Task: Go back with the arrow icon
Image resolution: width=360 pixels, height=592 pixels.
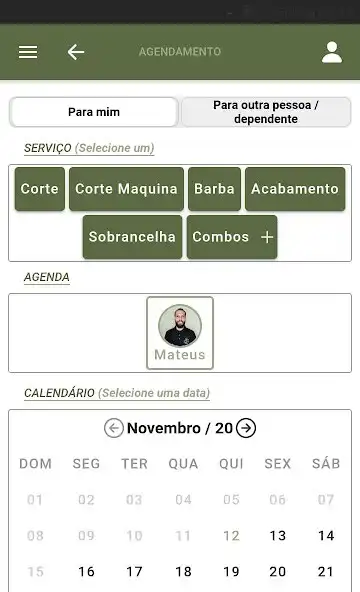Action: click(x=75, y=52)
